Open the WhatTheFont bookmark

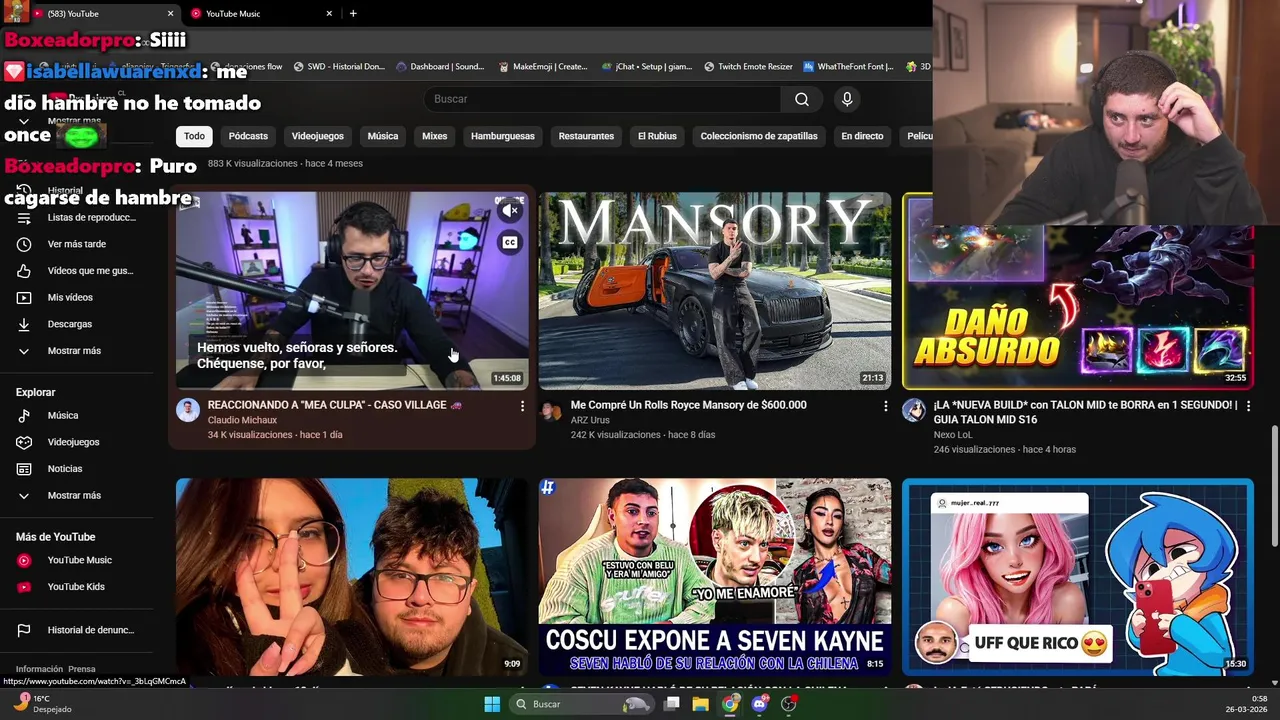click(848, 67)
